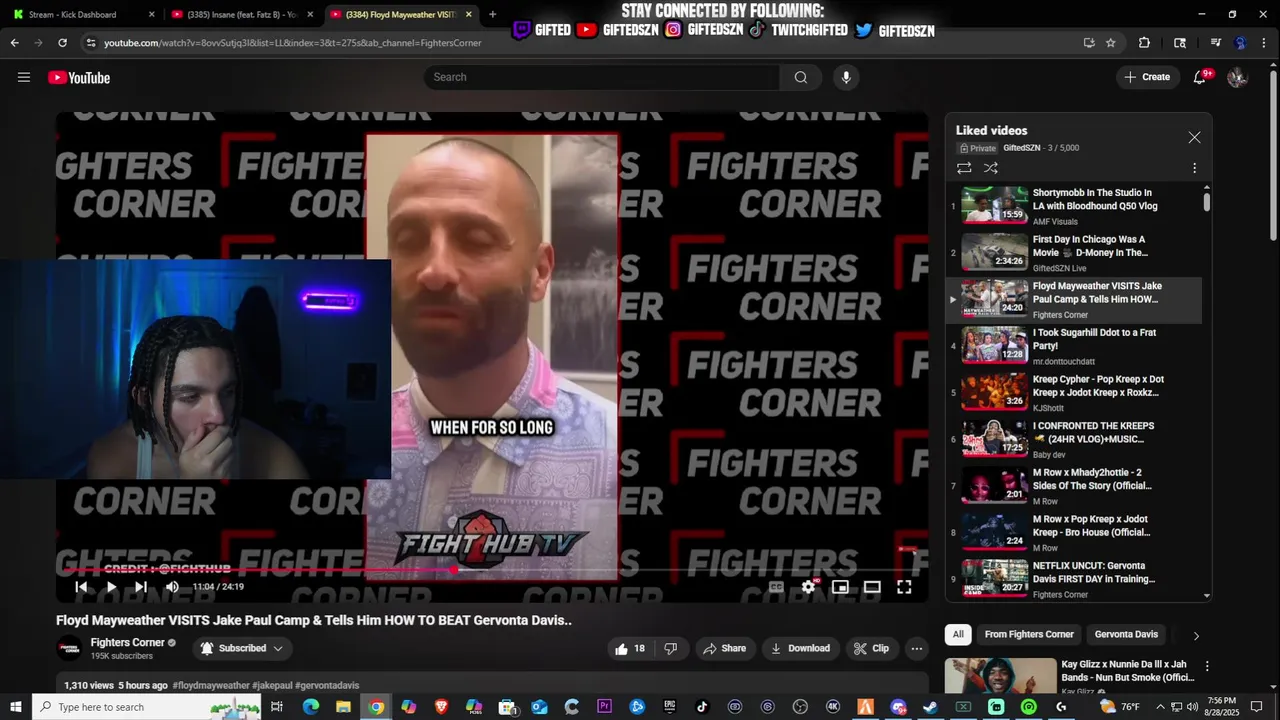Skip to the next video in player
1280x720 pixels.
pyautogui.click(x=141, y=587)
